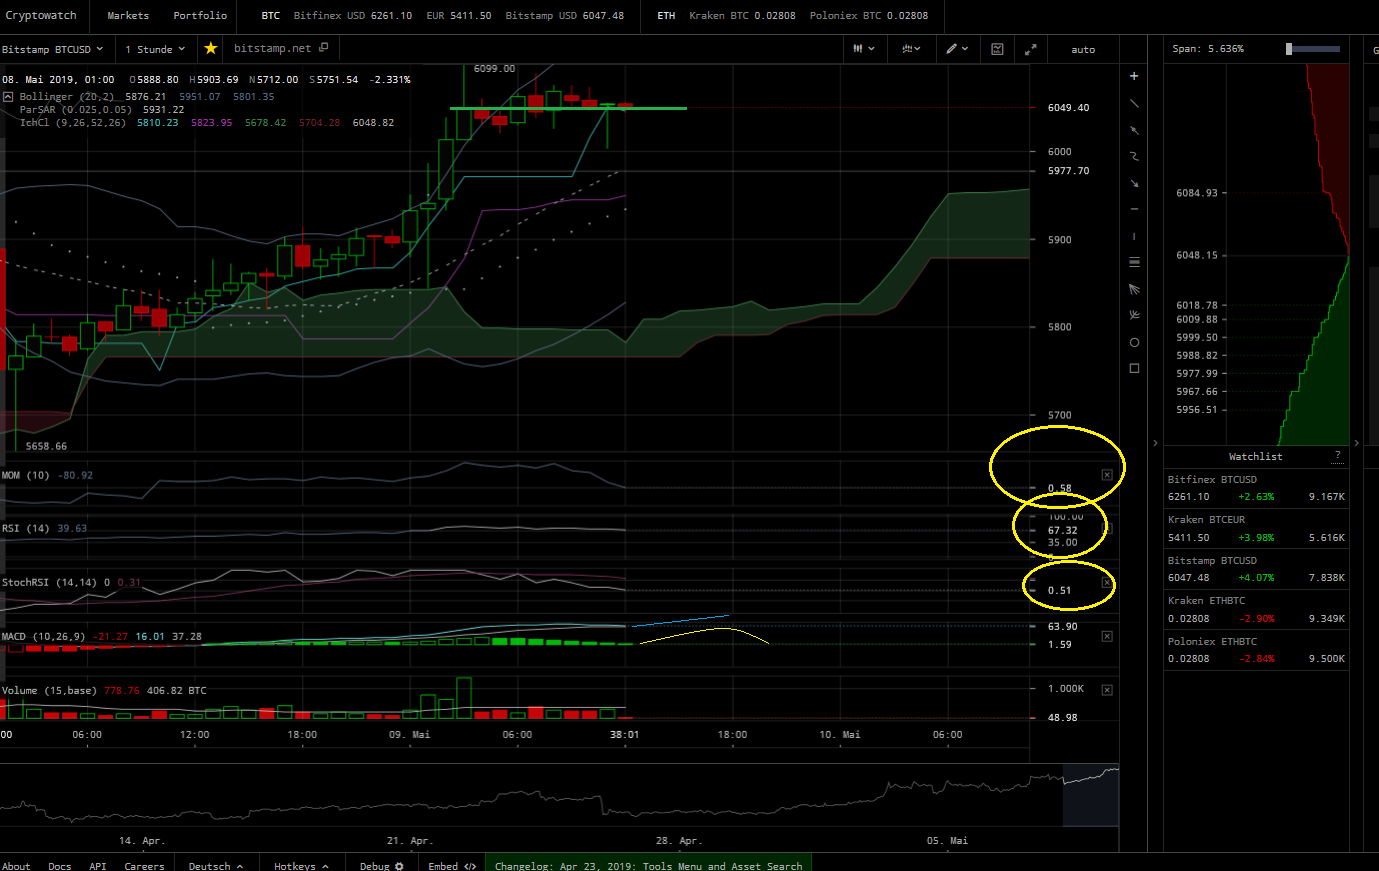Expand the drawing pencil tool dropdown
Viewport: 1379px width, 871px height.
pyautogui.click(x=956, y=48)
